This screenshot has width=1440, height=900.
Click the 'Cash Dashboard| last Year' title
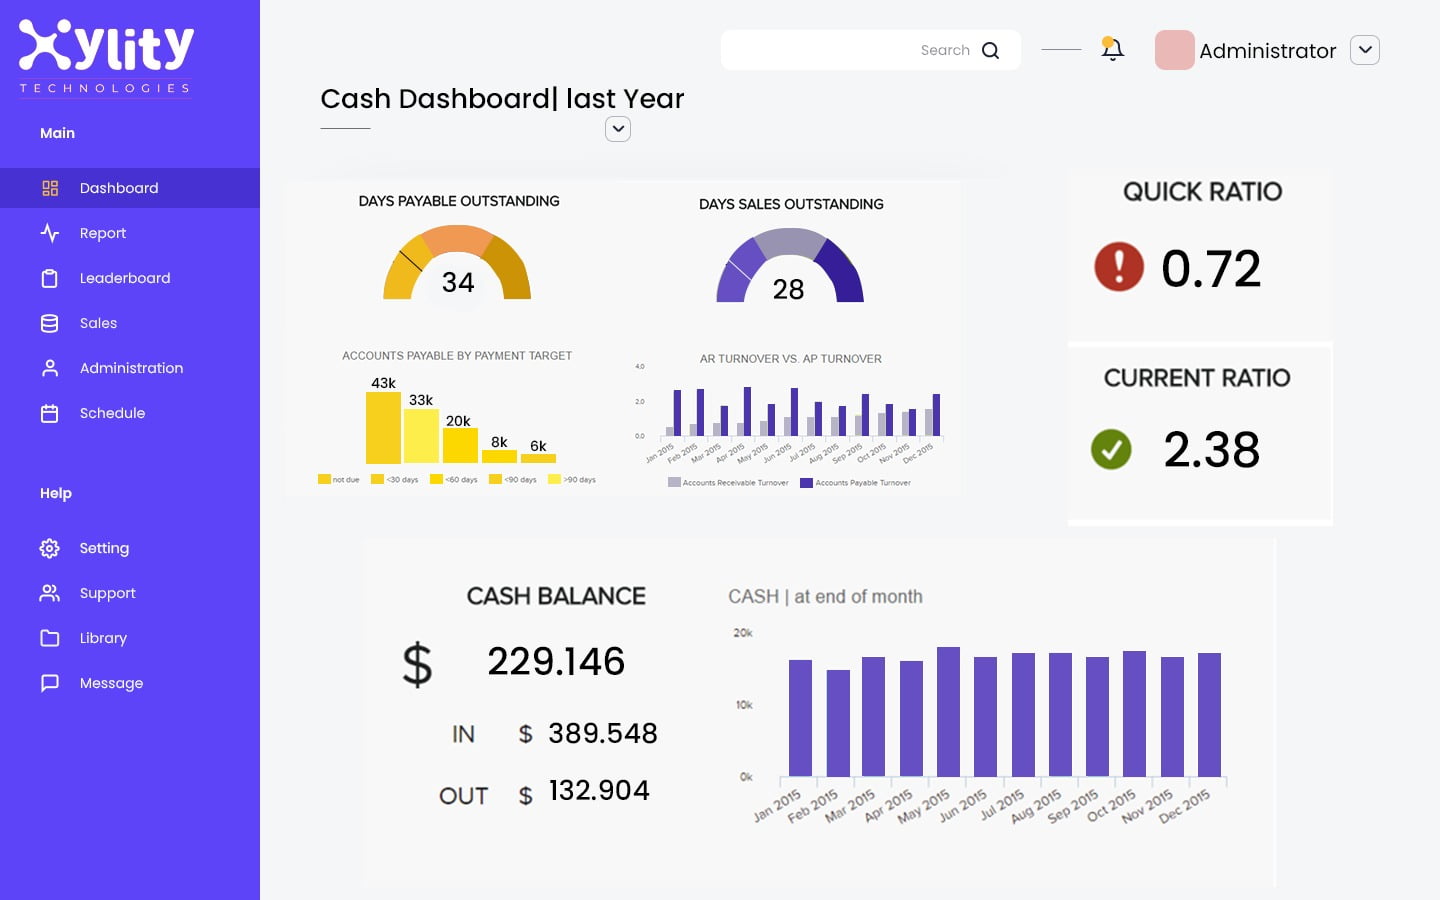click(502, 98)
